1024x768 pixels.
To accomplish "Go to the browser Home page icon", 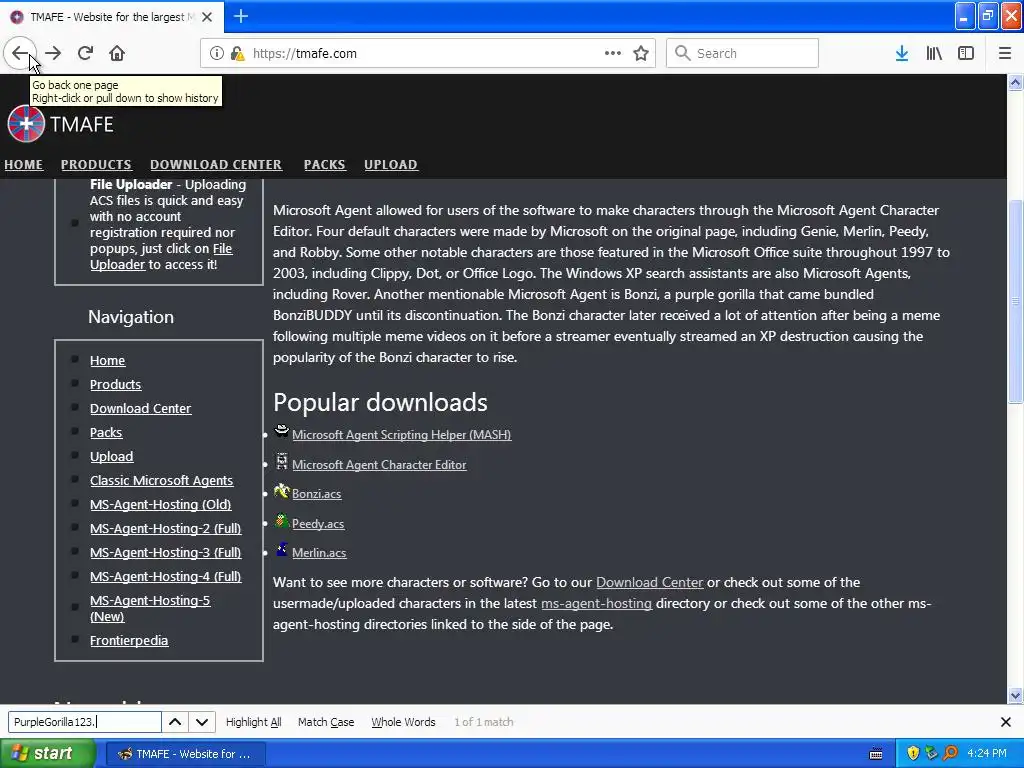I will click(x=117, y=53).
